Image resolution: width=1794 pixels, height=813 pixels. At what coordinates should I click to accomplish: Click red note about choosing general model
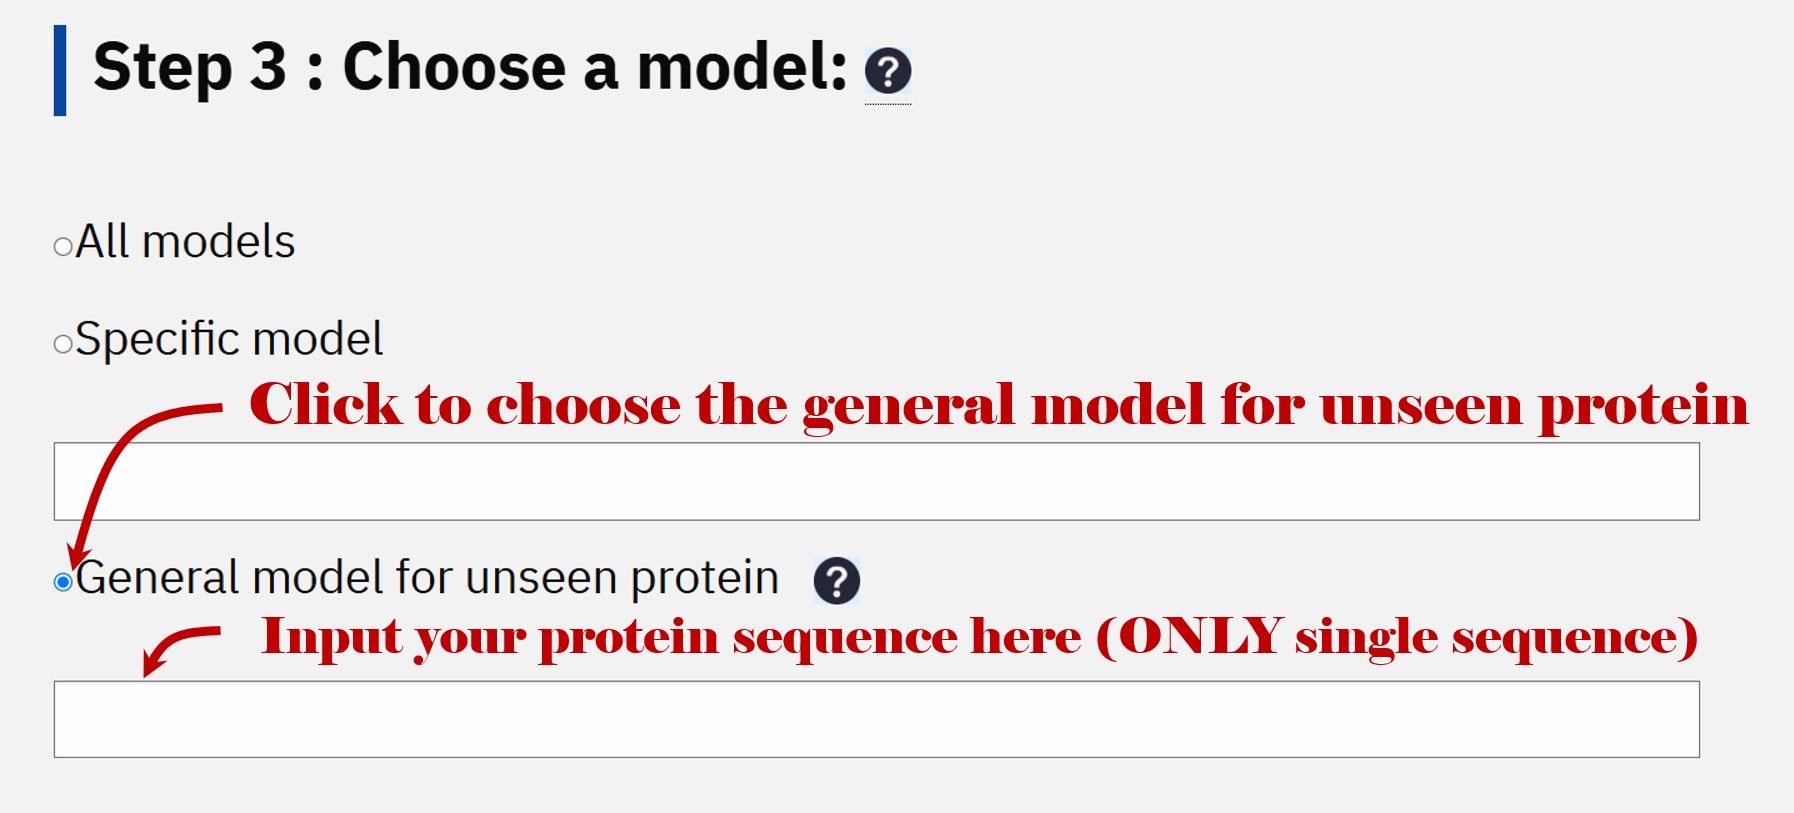pos(998,406)
